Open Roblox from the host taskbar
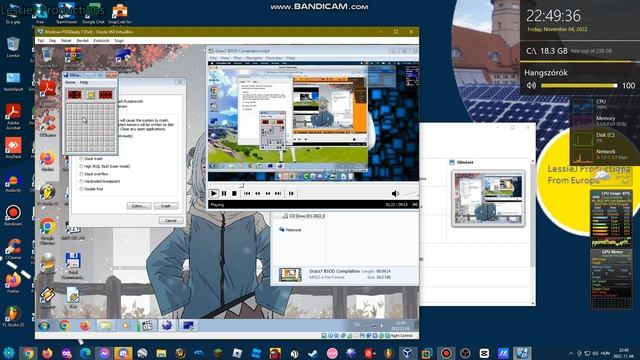The height and width of the screenshot is (360, 640). (x=237, y=353)
